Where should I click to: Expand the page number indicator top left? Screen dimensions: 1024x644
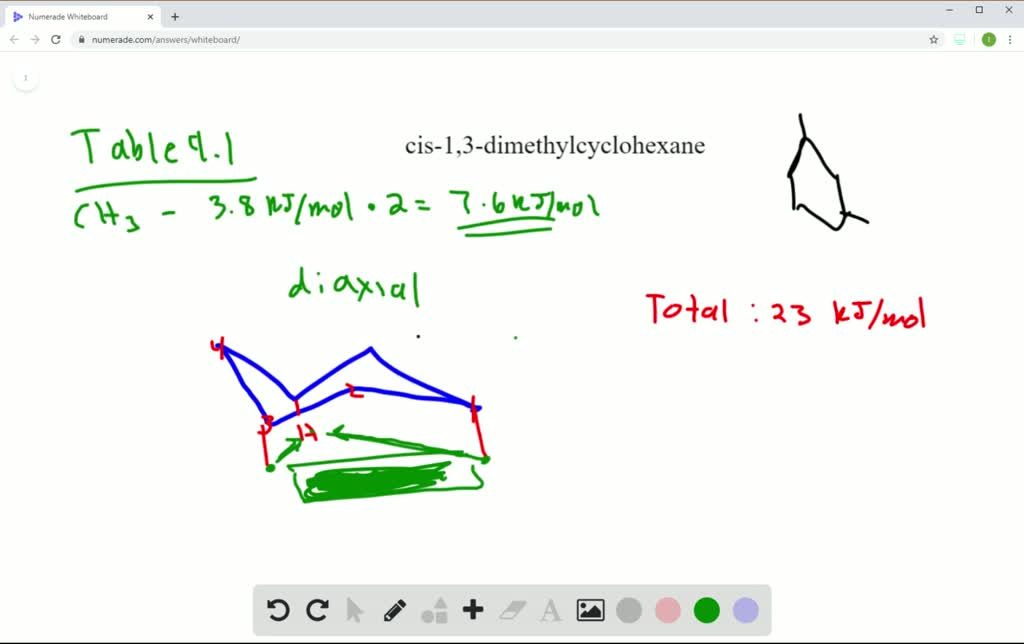tap(25, 76)
